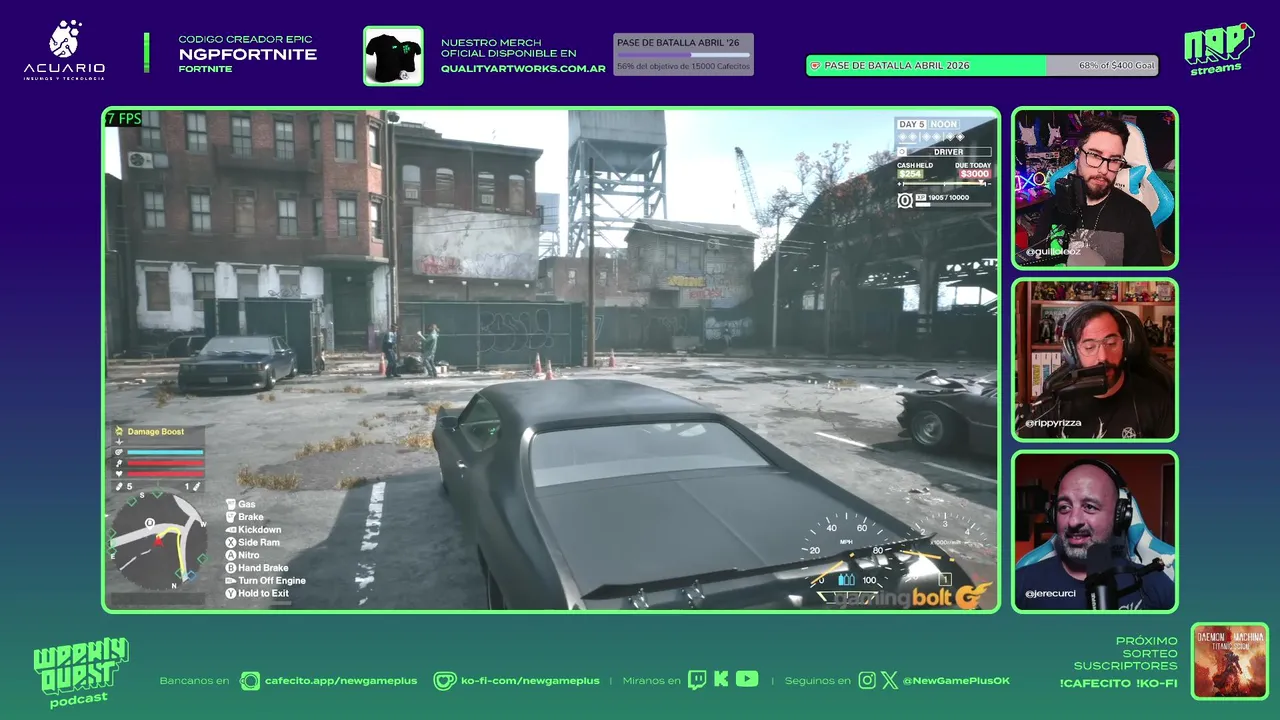Click the @jerecurci webcam panel
Image resolution: width=1280 pixels, height=720 pixels.
point(1095,531)
